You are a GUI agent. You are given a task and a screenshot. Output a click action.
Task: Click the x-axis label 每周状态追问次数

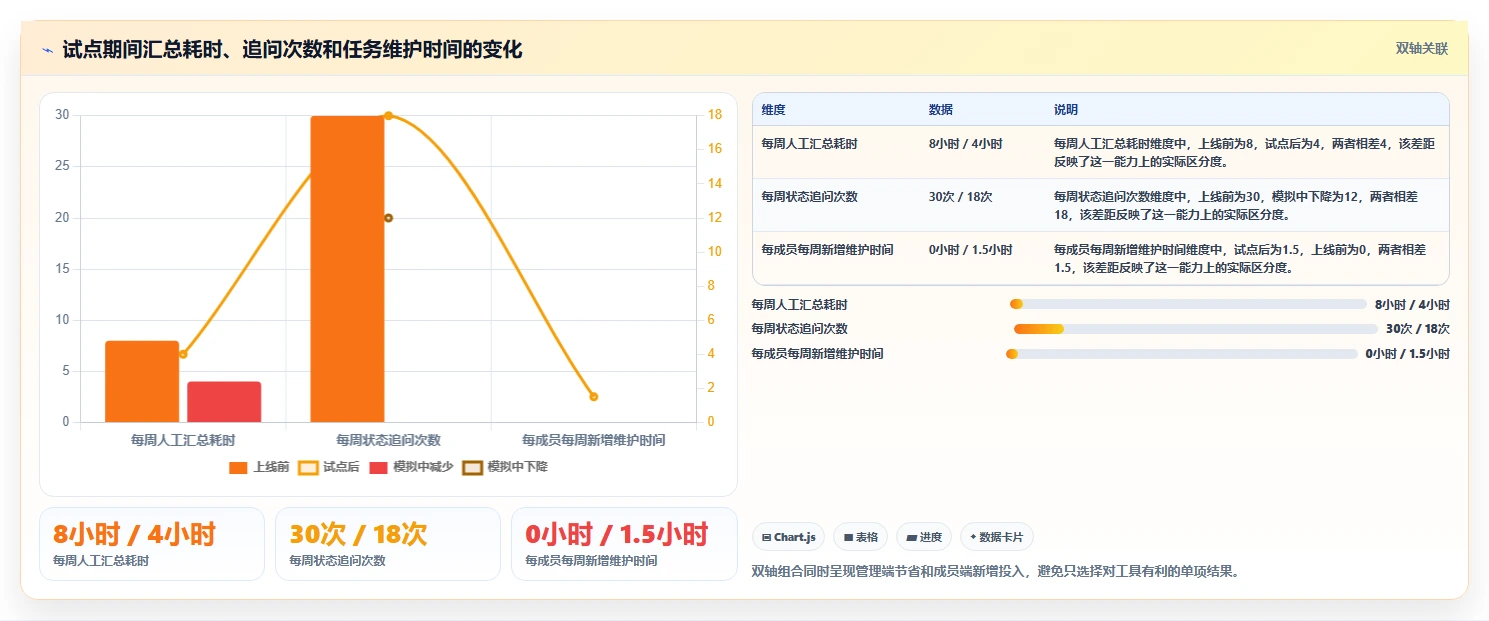click(x=388, y=440)
